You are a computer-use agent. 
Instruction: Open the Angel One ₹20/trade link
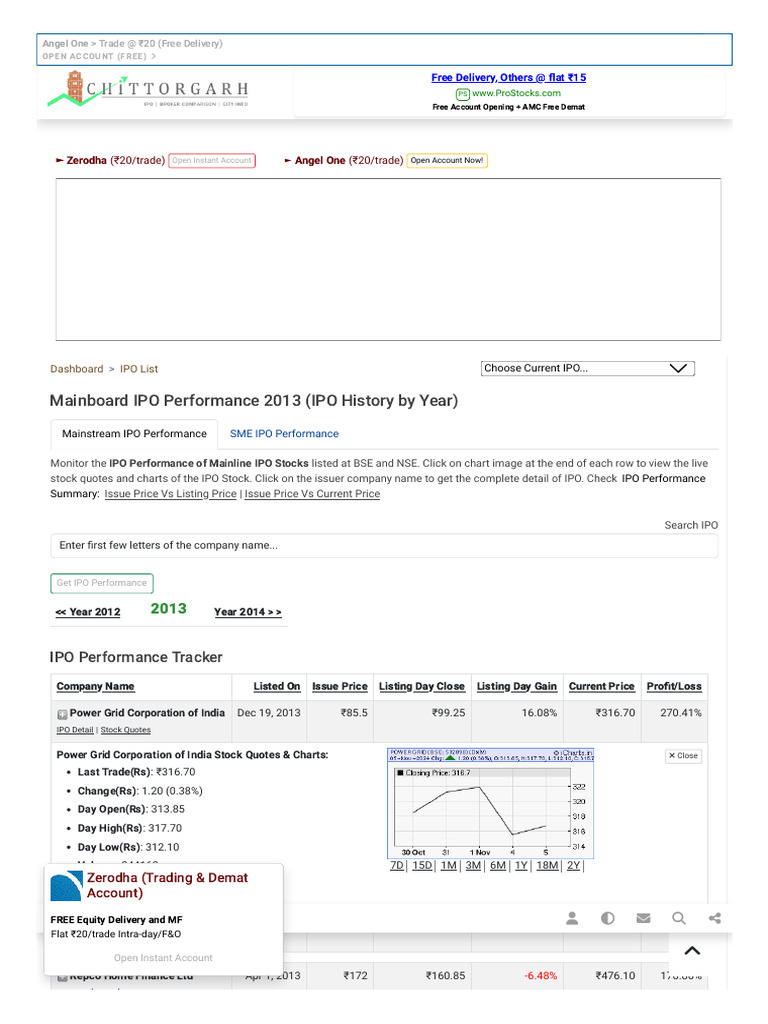coord(349,161)
